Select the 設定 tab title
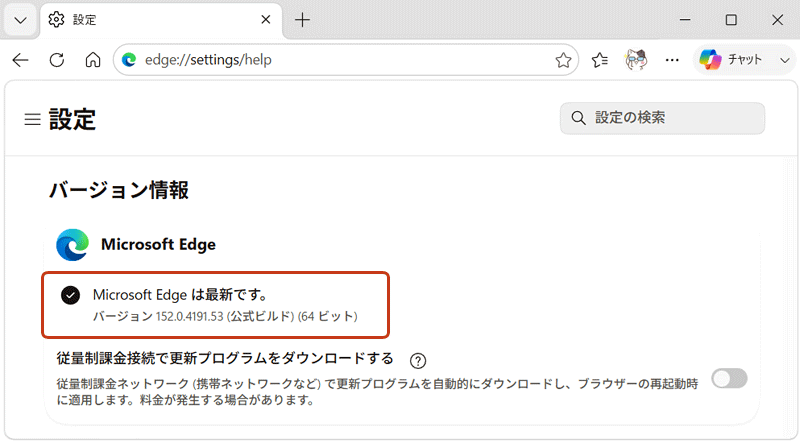This screenshot has height=443, width=800. tap(84, 20)
